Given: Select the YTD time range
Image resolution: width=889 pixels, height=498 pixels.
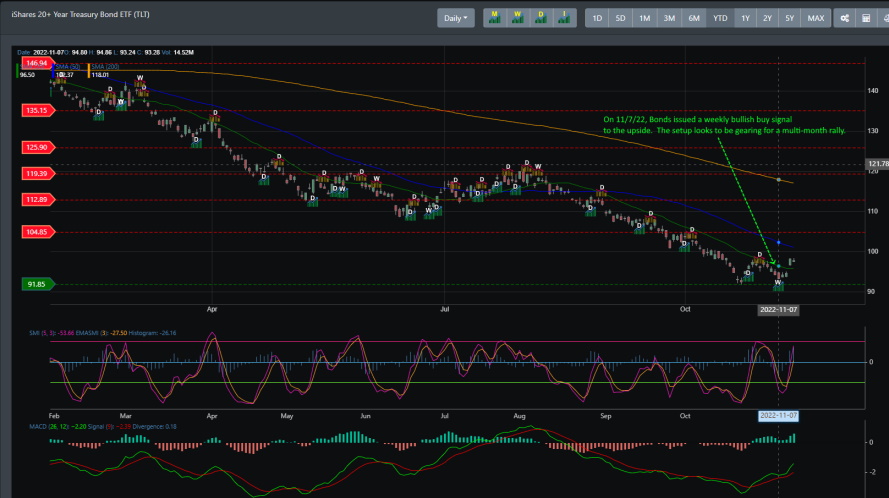Looking at the screenshot, I should pyautogui.click(x=720, y=18).
